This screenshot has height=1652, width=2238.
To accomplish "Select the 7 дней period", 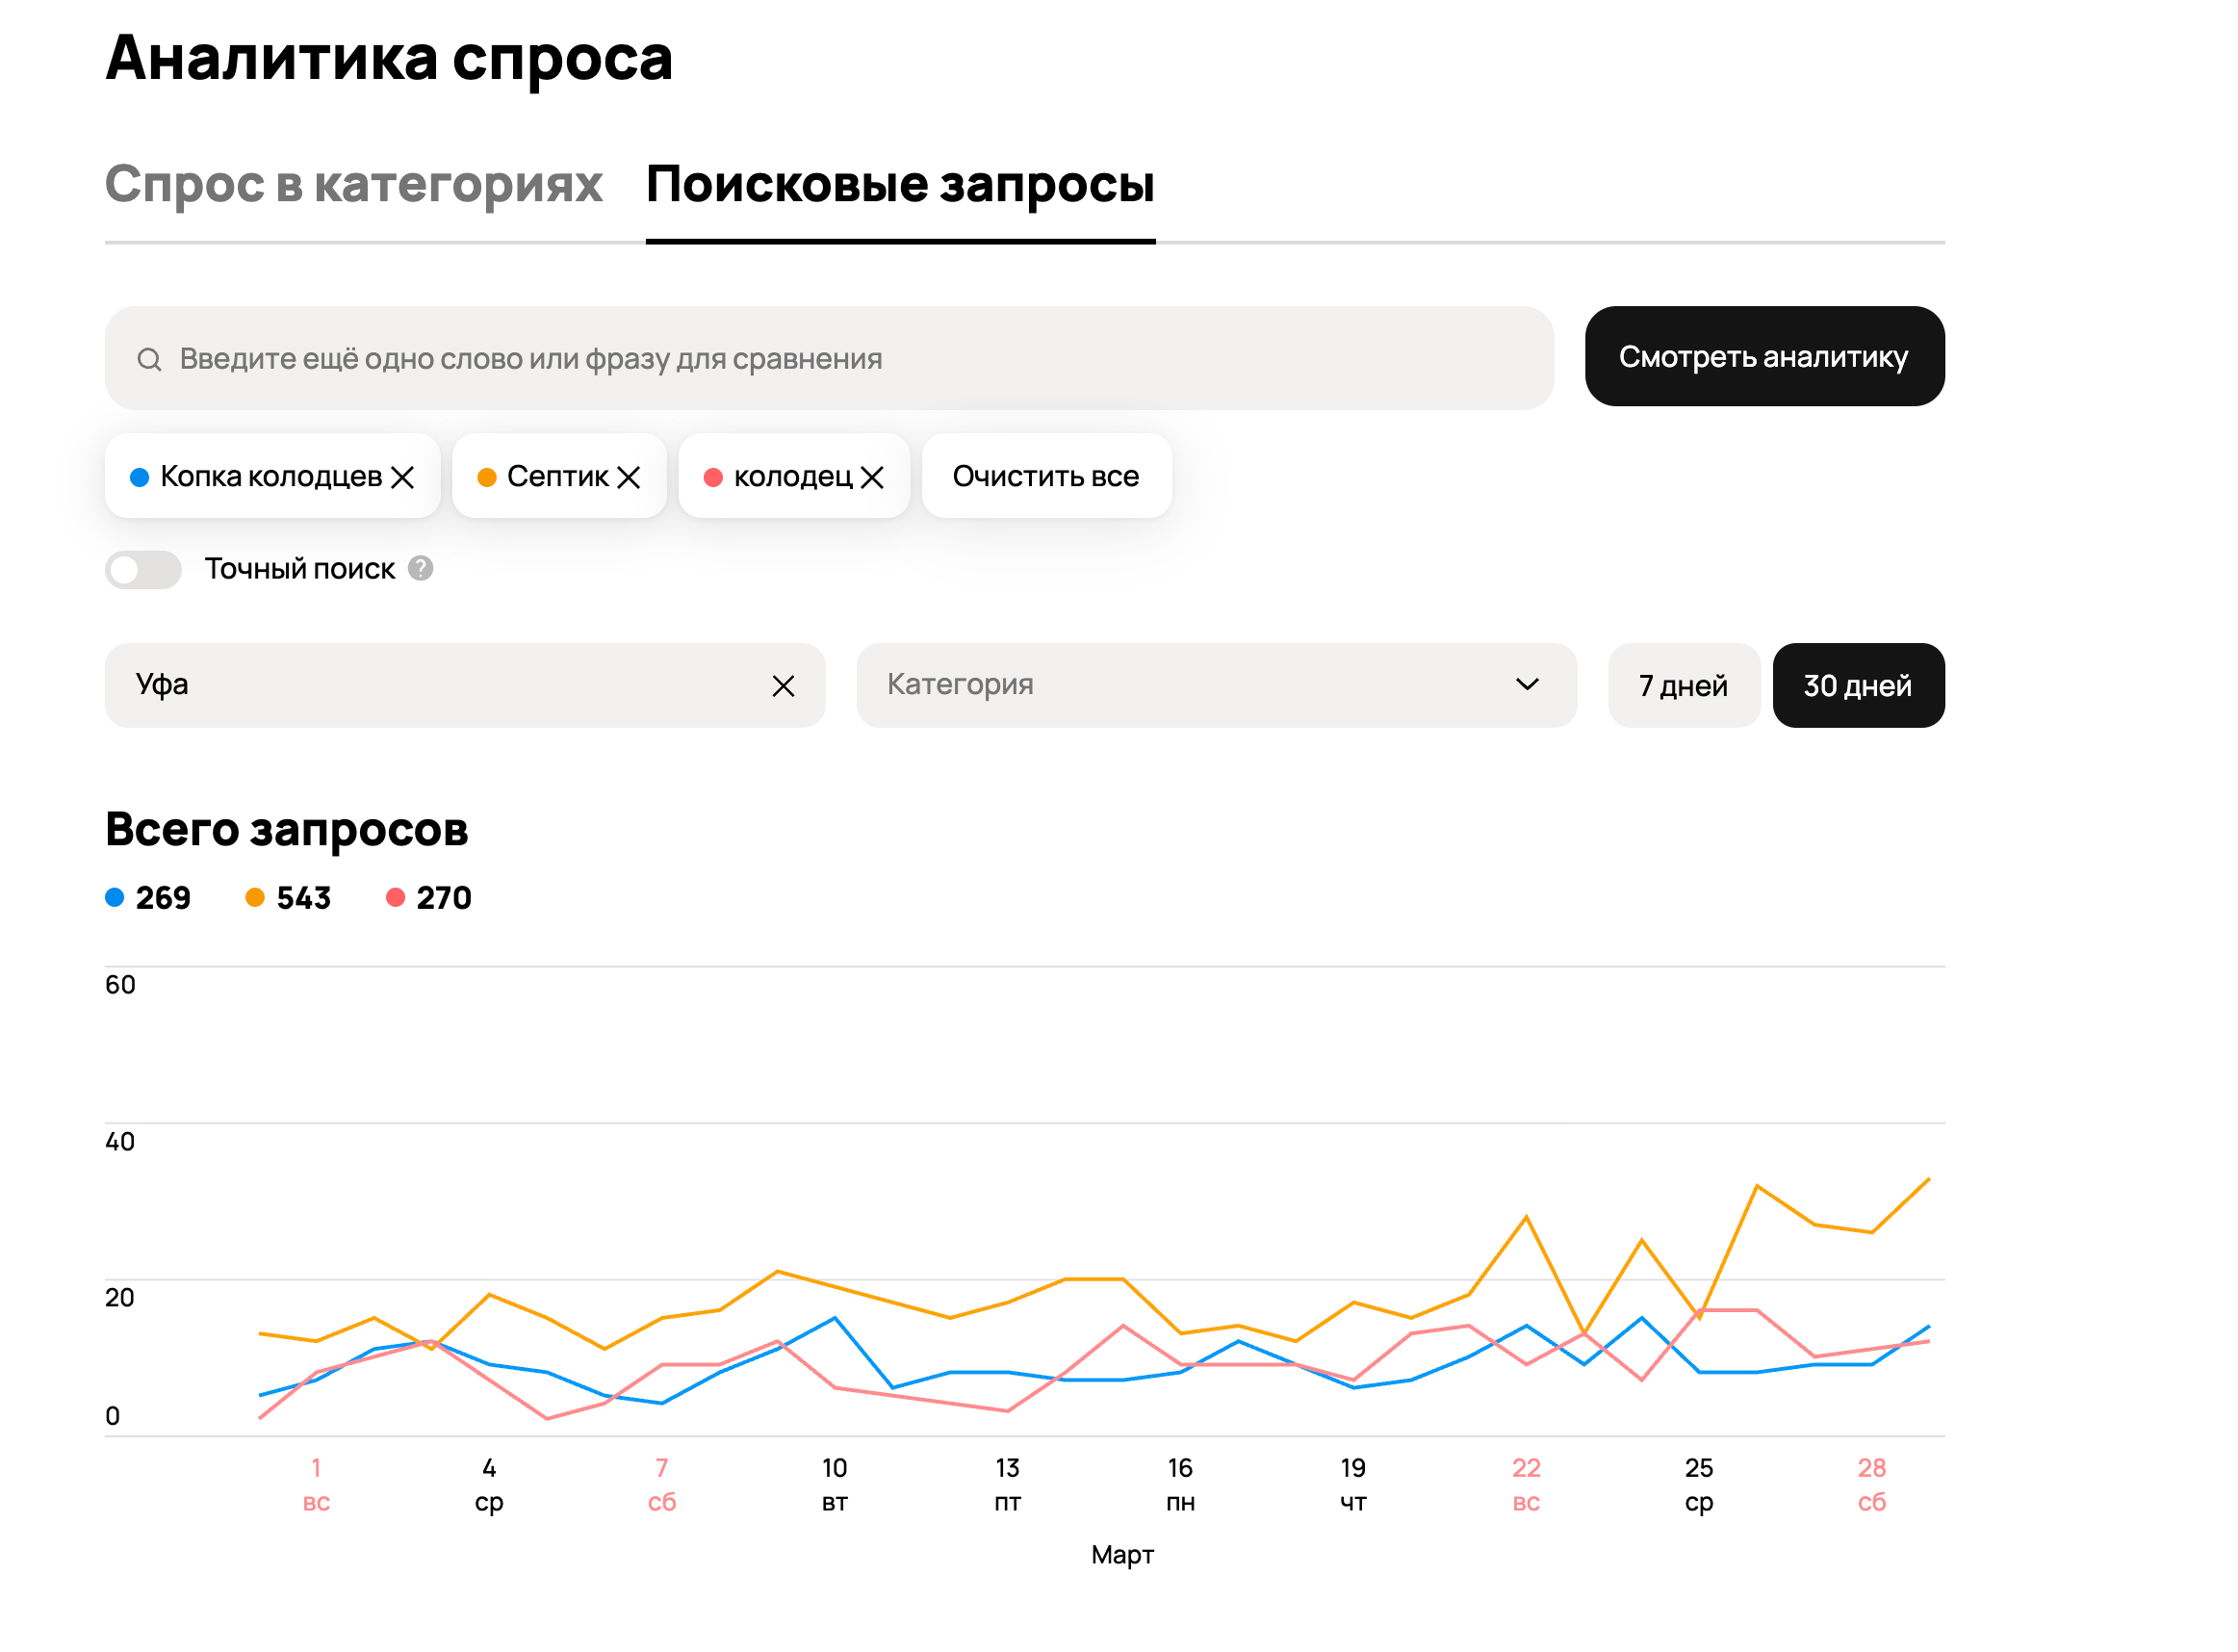I will (x=1683, y=686).
